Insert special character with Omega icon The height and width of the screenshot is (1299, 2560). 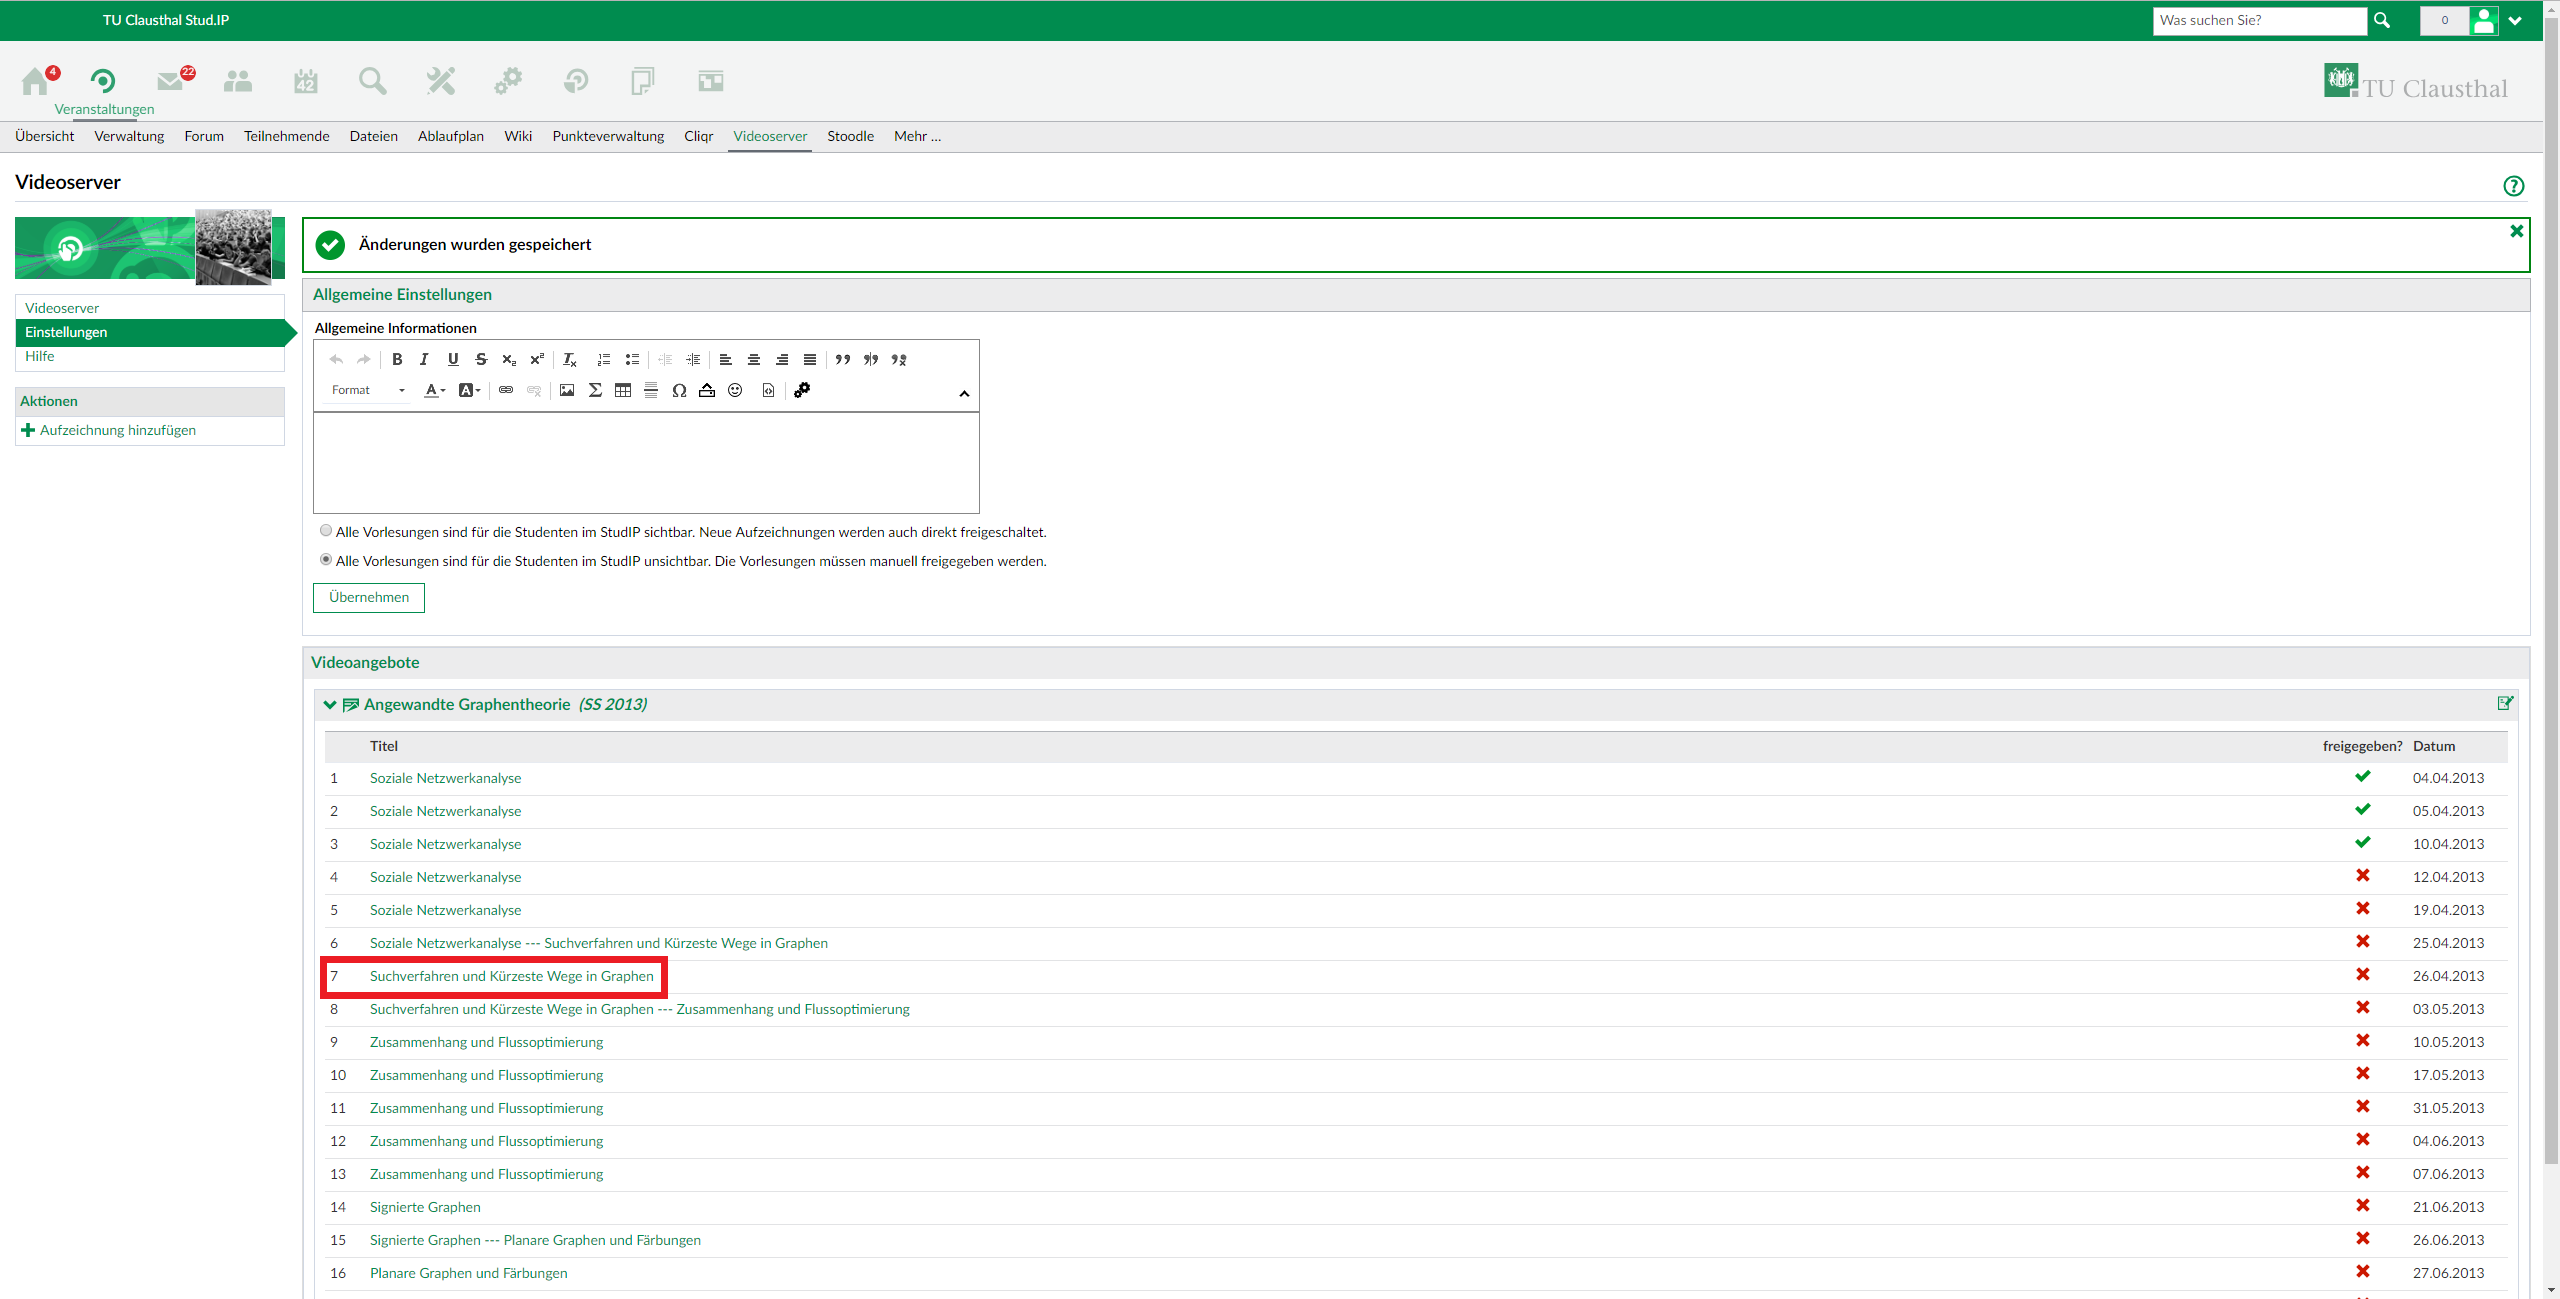pos(679,390)
